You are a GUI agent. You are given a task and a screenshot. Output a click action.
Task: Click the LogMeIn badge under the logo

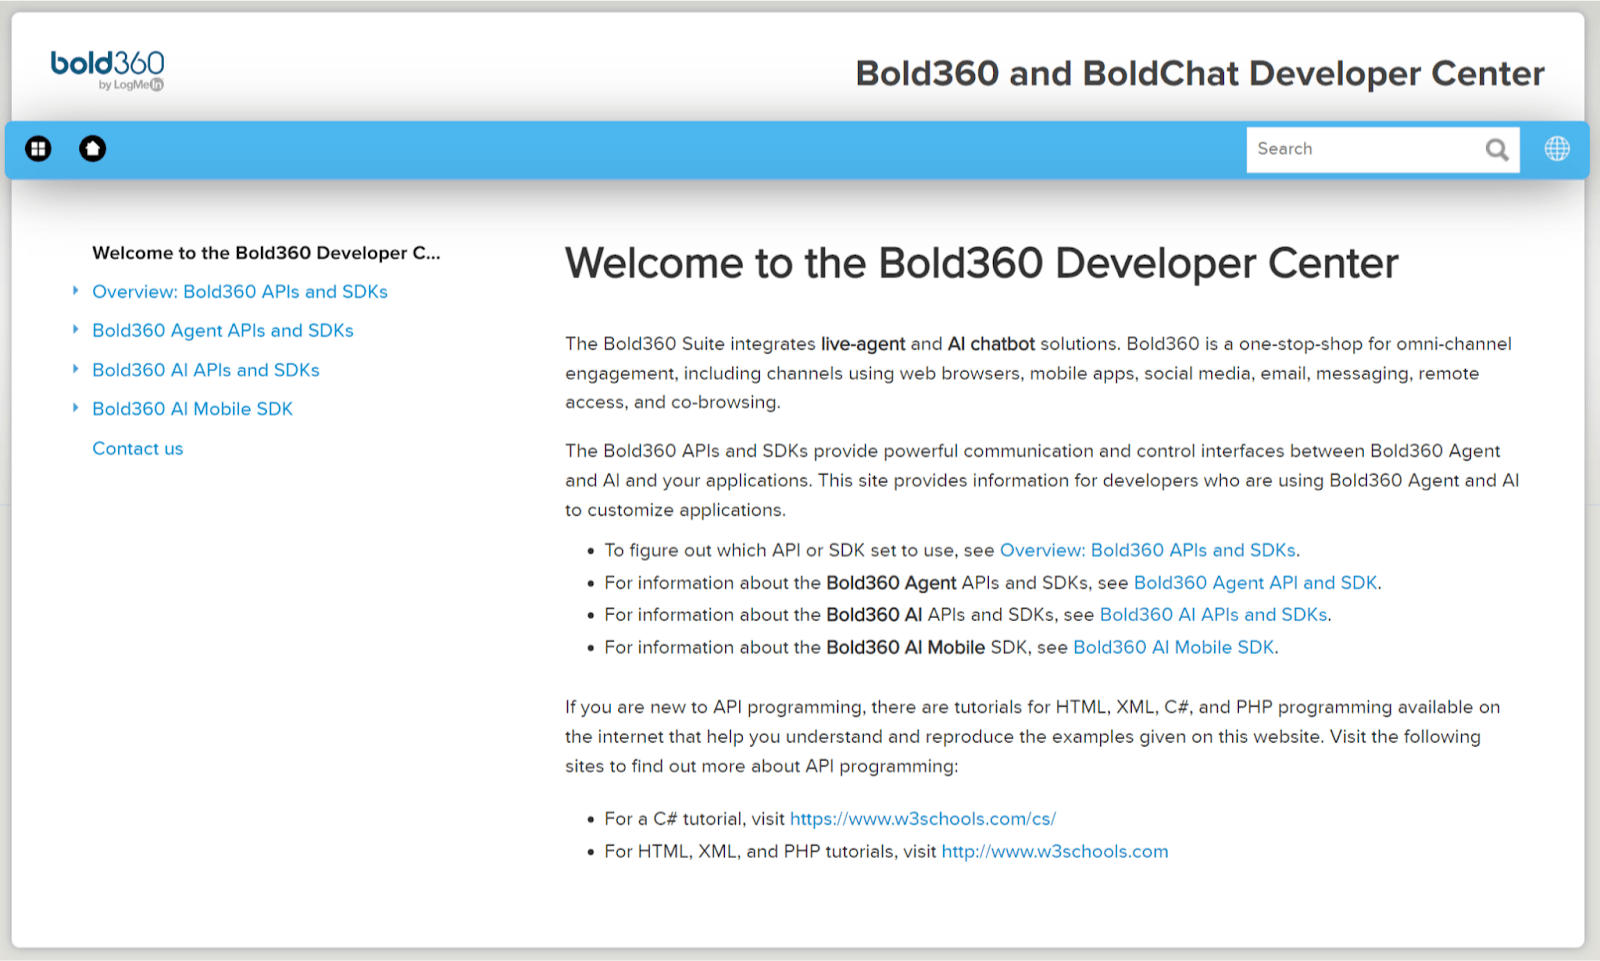(x=131, y=85)
